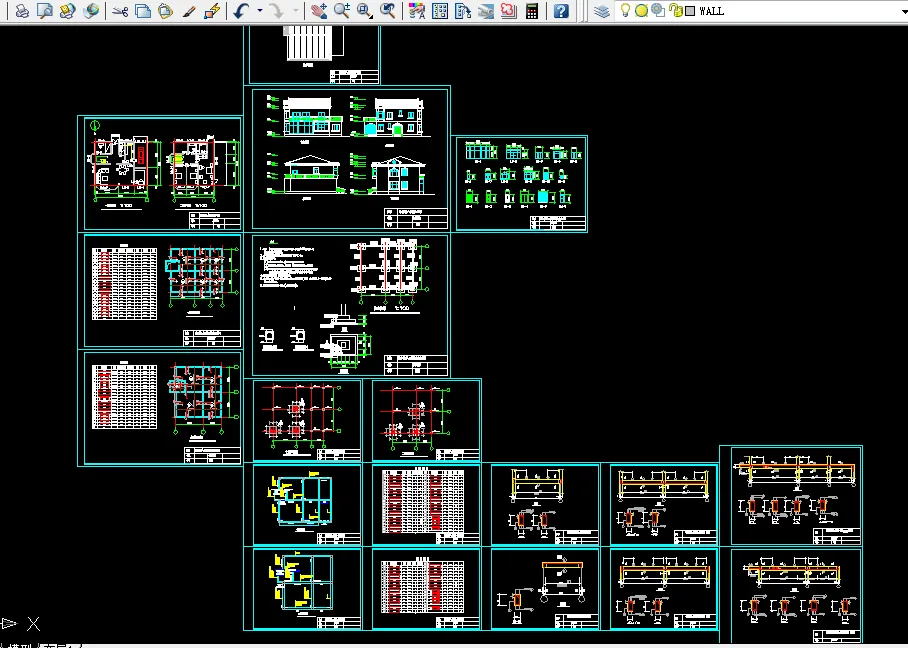Select the window and door details sheet
The image size is (908, 648).
521,184
